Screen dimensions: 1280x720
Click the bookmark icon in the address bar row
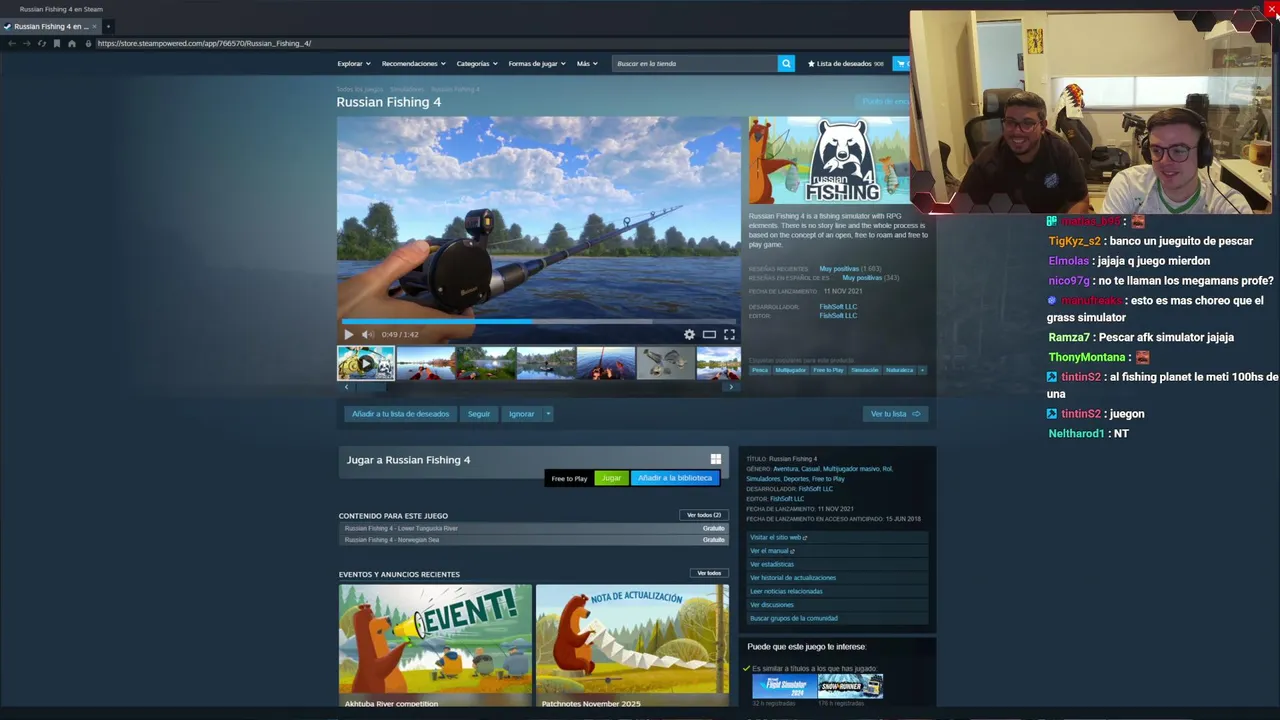point(56,43)
